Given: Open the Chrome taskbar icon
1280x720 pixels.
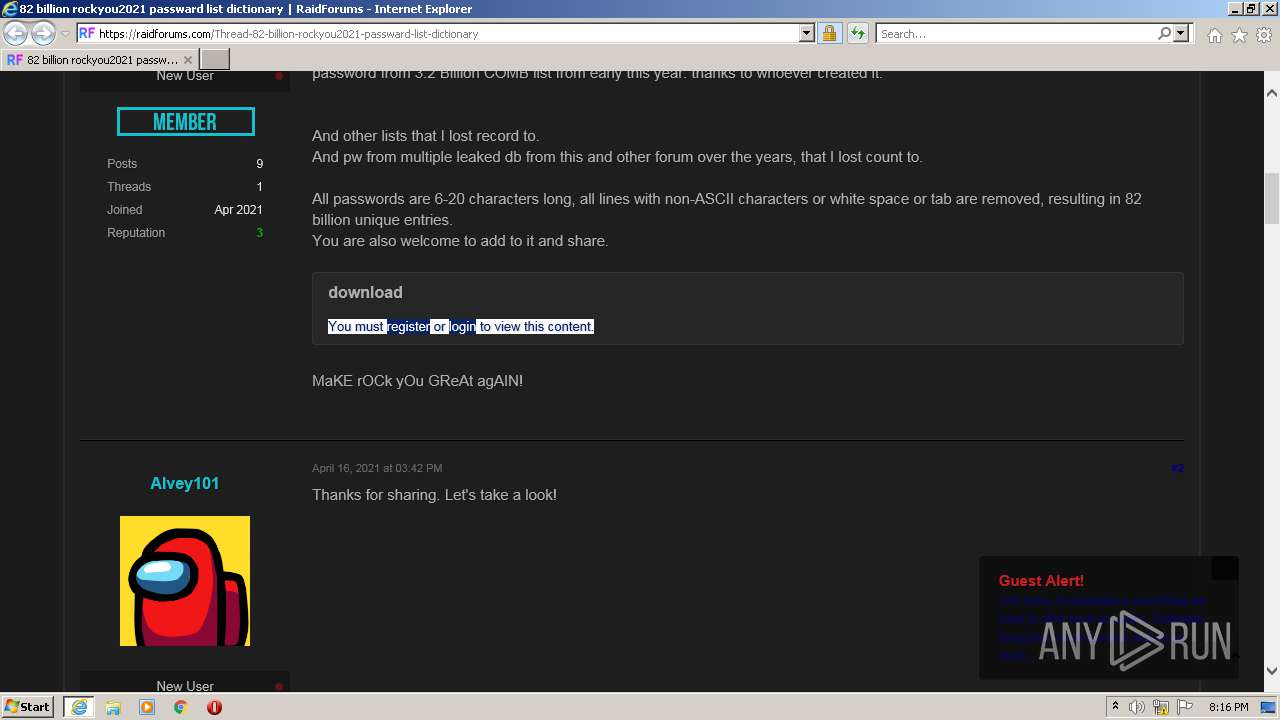Looking at the screenshot, I should coord(181,707).
